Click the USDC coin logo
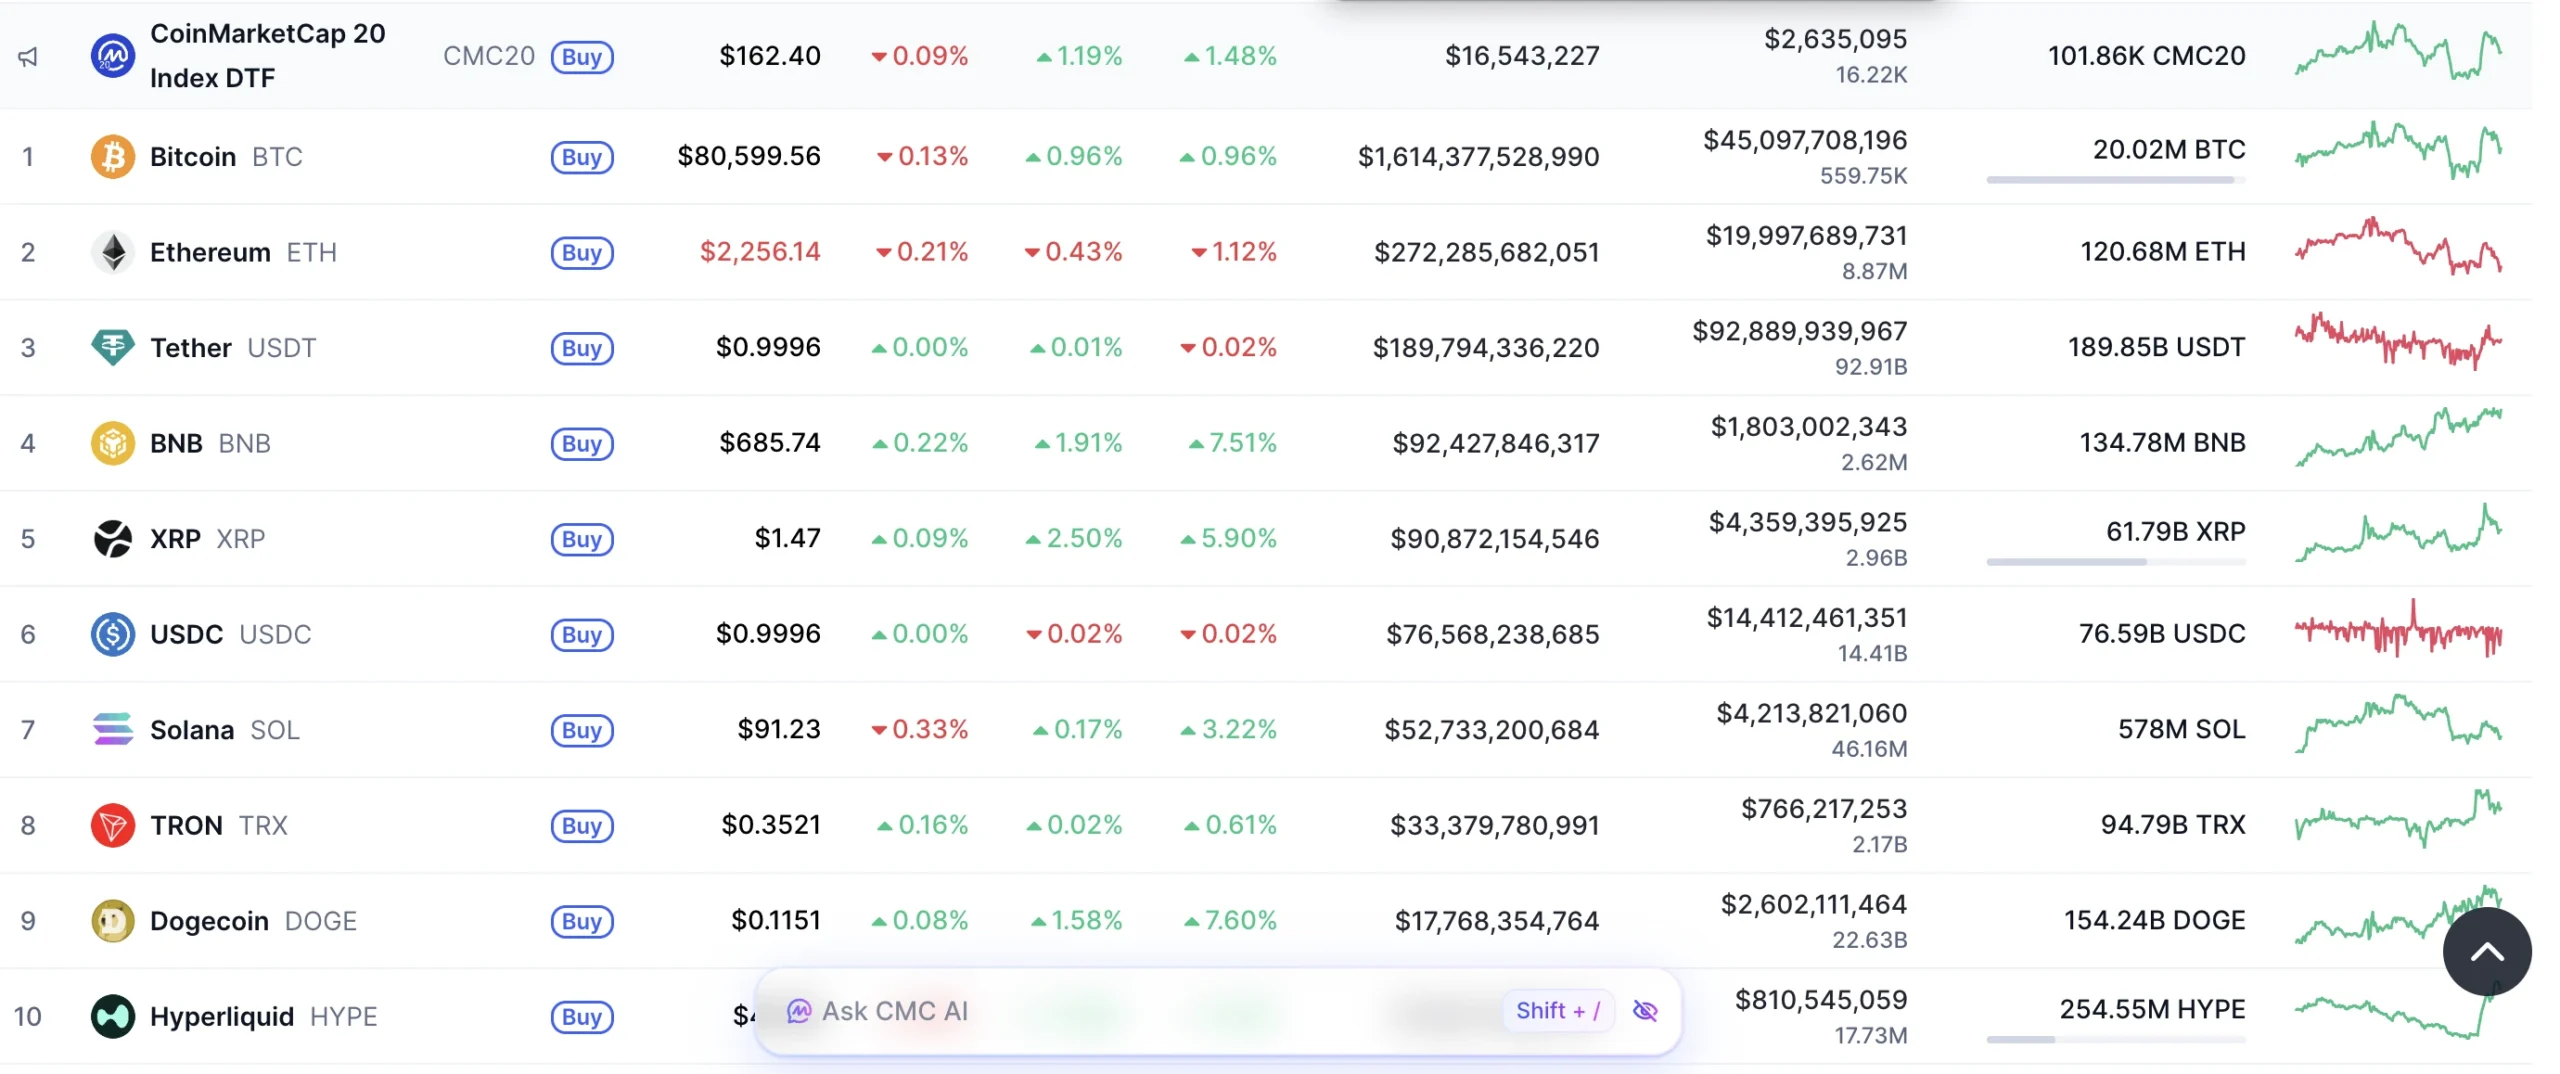 (x=113, y=634)
